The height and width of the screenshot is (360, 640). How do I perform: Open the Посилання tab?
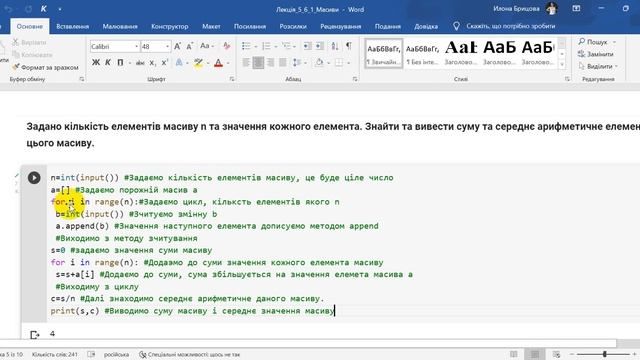[x=250, y=26]
